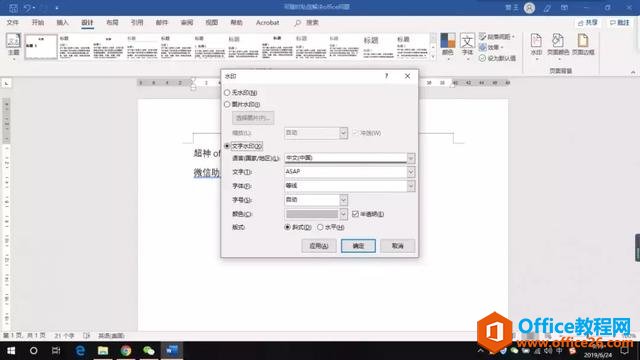Close the Watermark dialog
Image resolution: width=640 pixels, height=360 pixels.
pos(407,76)
